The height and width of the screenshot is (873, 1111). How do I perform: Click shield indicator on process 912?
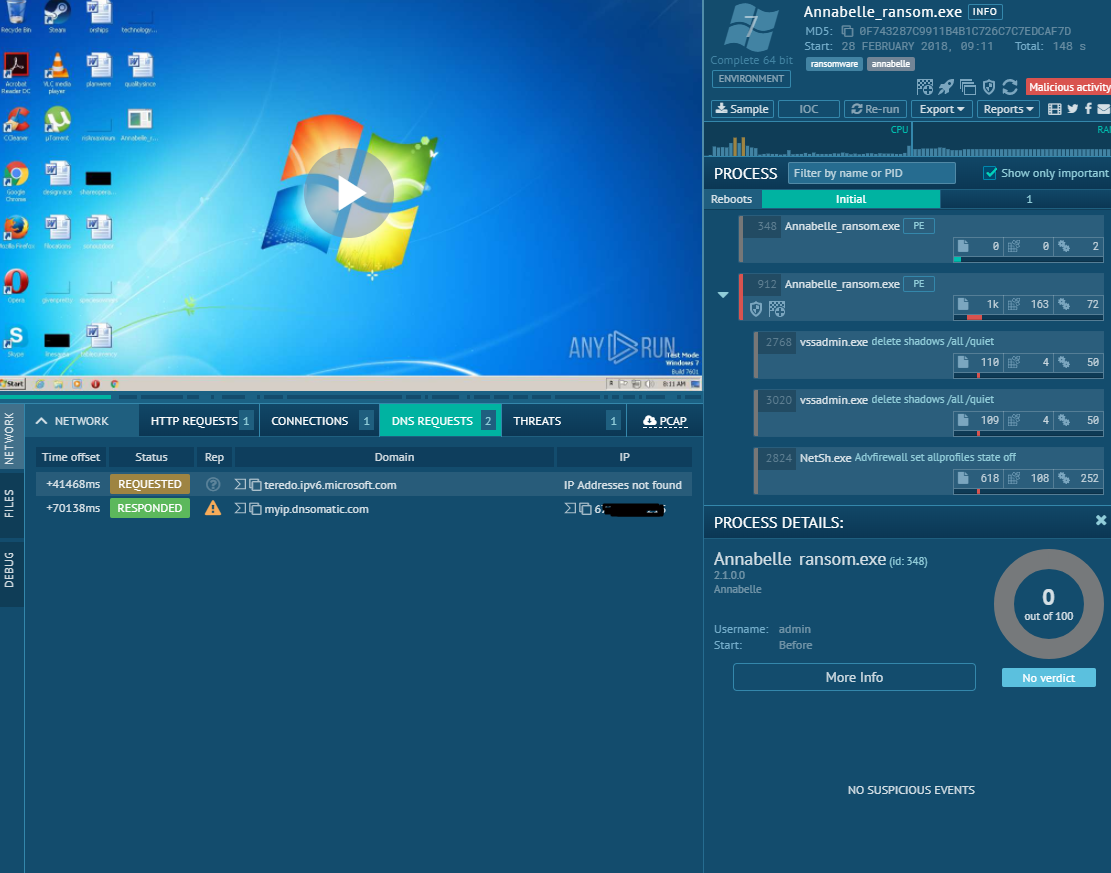click(756, 309)
